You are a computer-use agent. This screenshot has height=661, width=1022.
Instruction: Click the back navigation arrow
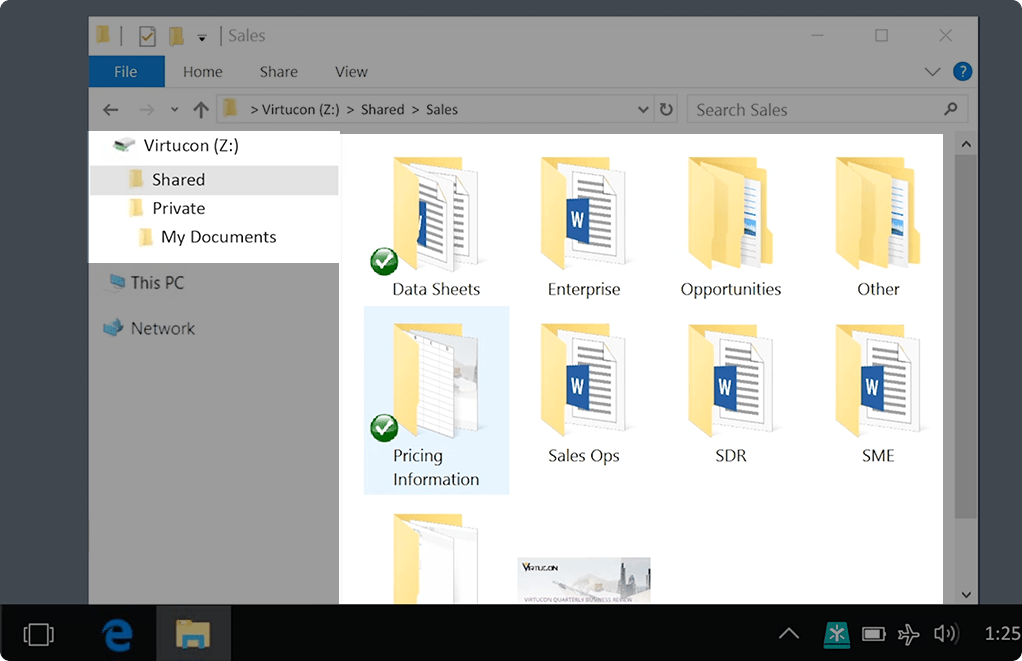[x=110, y=109]
